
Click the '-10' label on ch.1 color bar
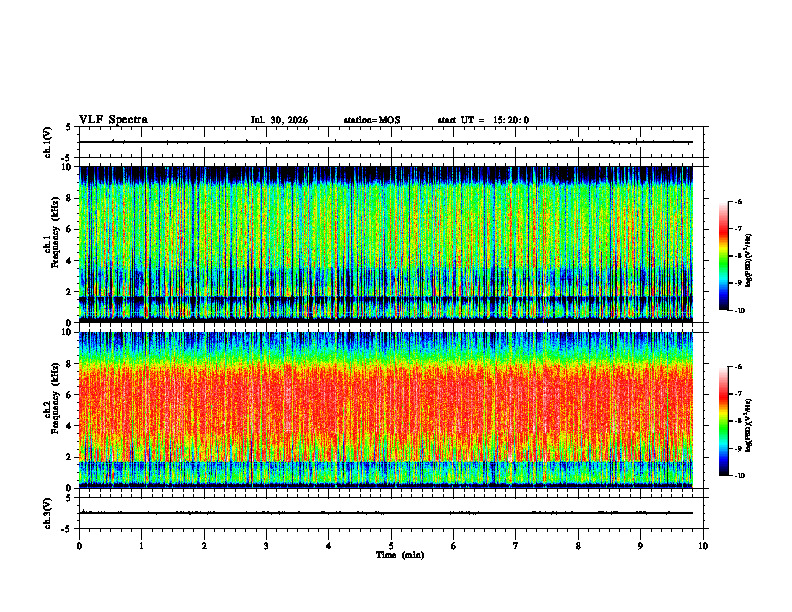(x=739, y=311)
